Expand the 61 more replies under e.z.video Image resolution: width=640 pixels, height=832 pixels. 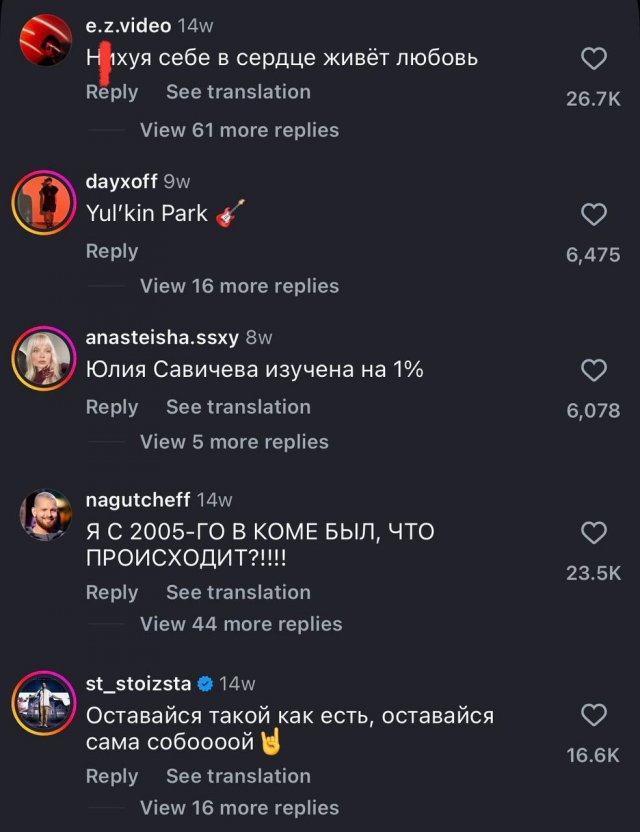point(236,129)
